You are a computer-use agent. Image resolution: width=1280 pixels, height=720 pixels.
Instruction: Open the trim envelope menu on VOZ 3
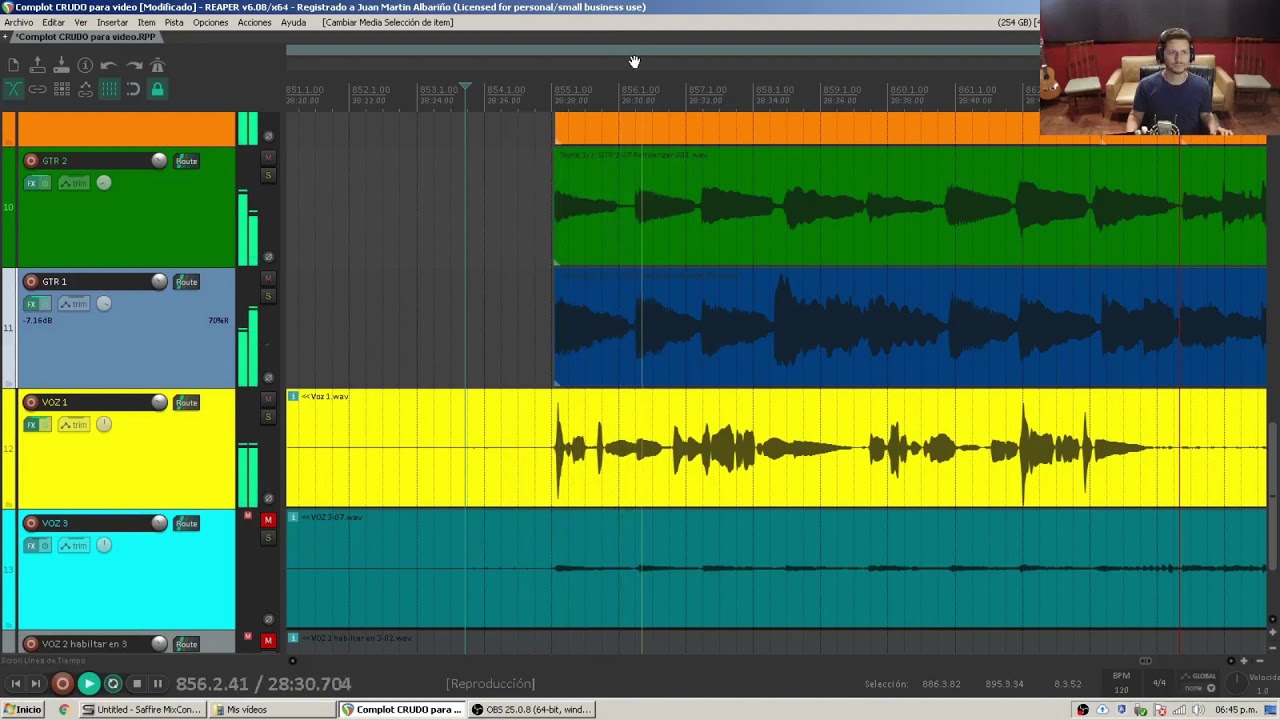pos(73,546)
